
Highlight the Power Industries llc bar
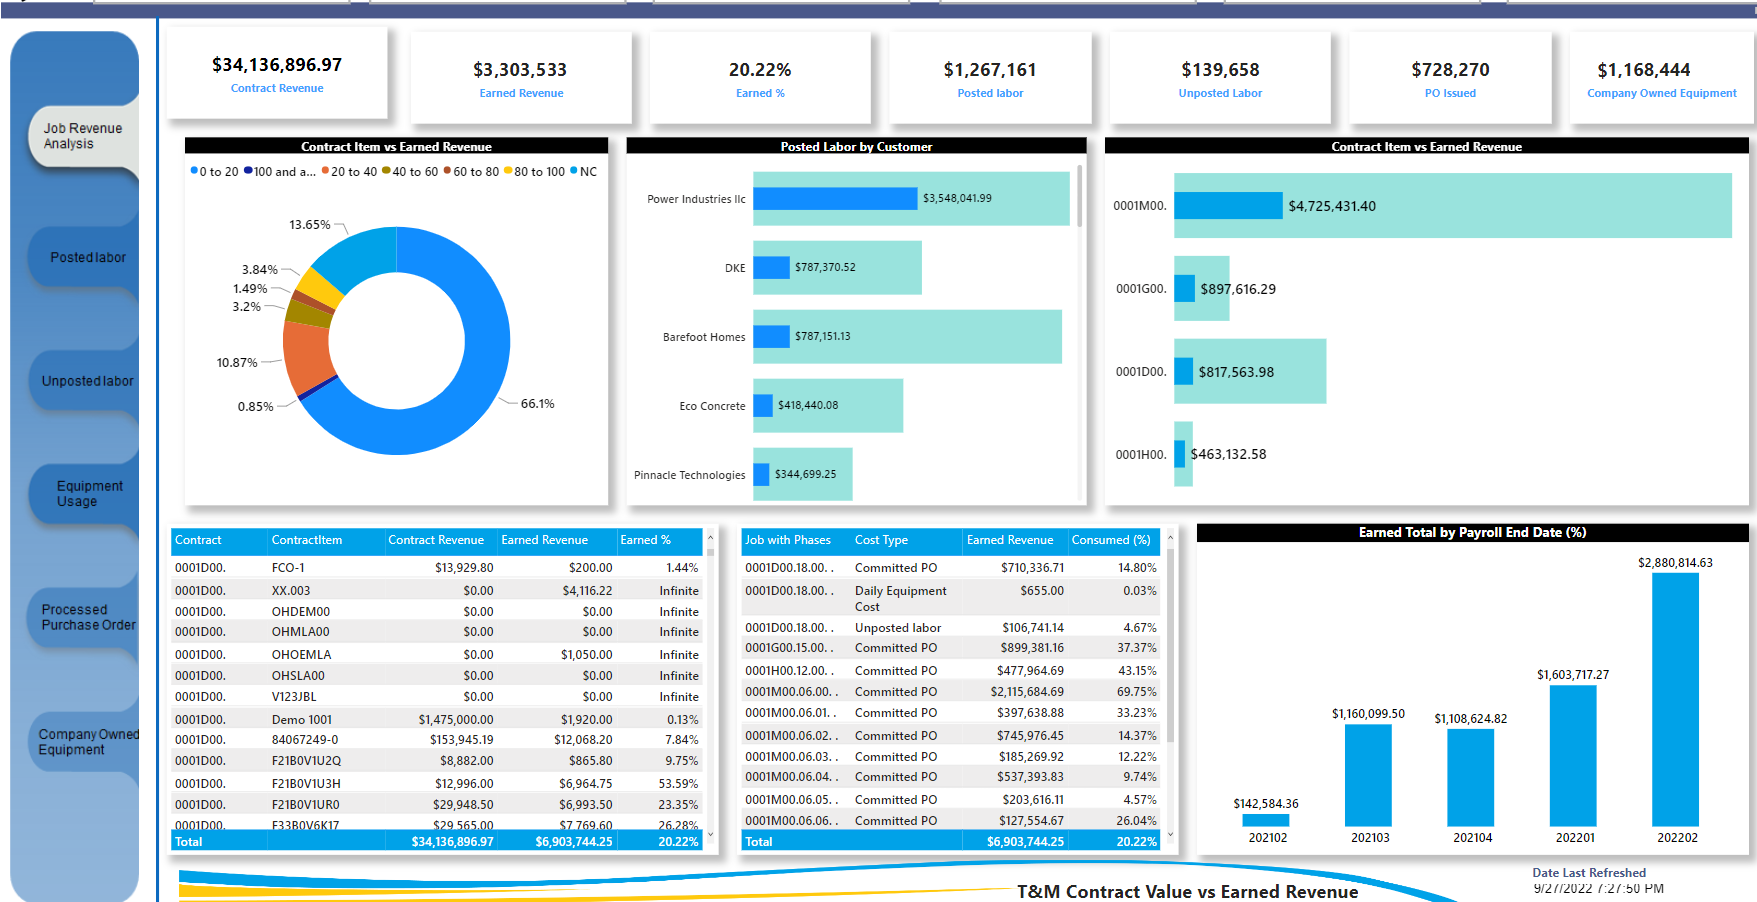[x=835, y=198]
